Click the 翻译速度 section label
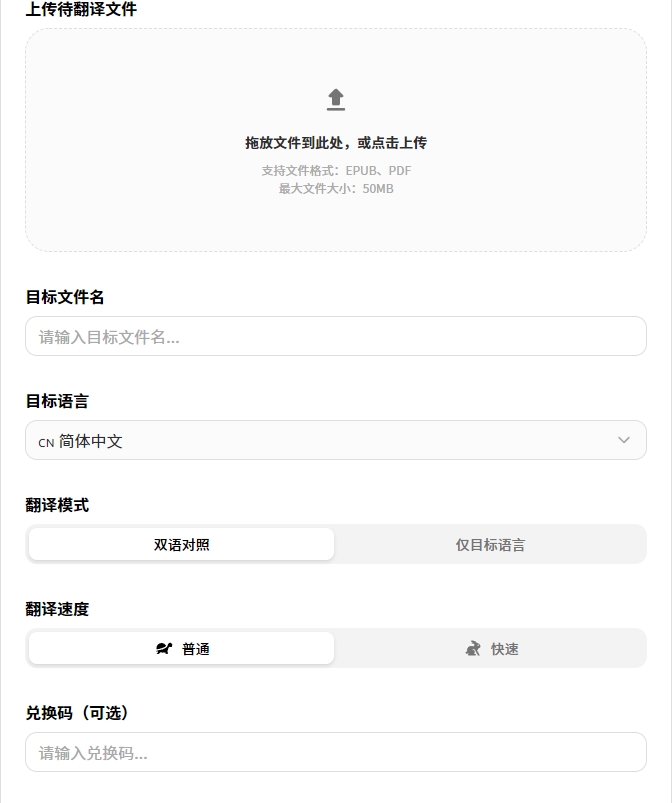Image resolution: width=672 pixels, height=803 pixels. (57, 609)
